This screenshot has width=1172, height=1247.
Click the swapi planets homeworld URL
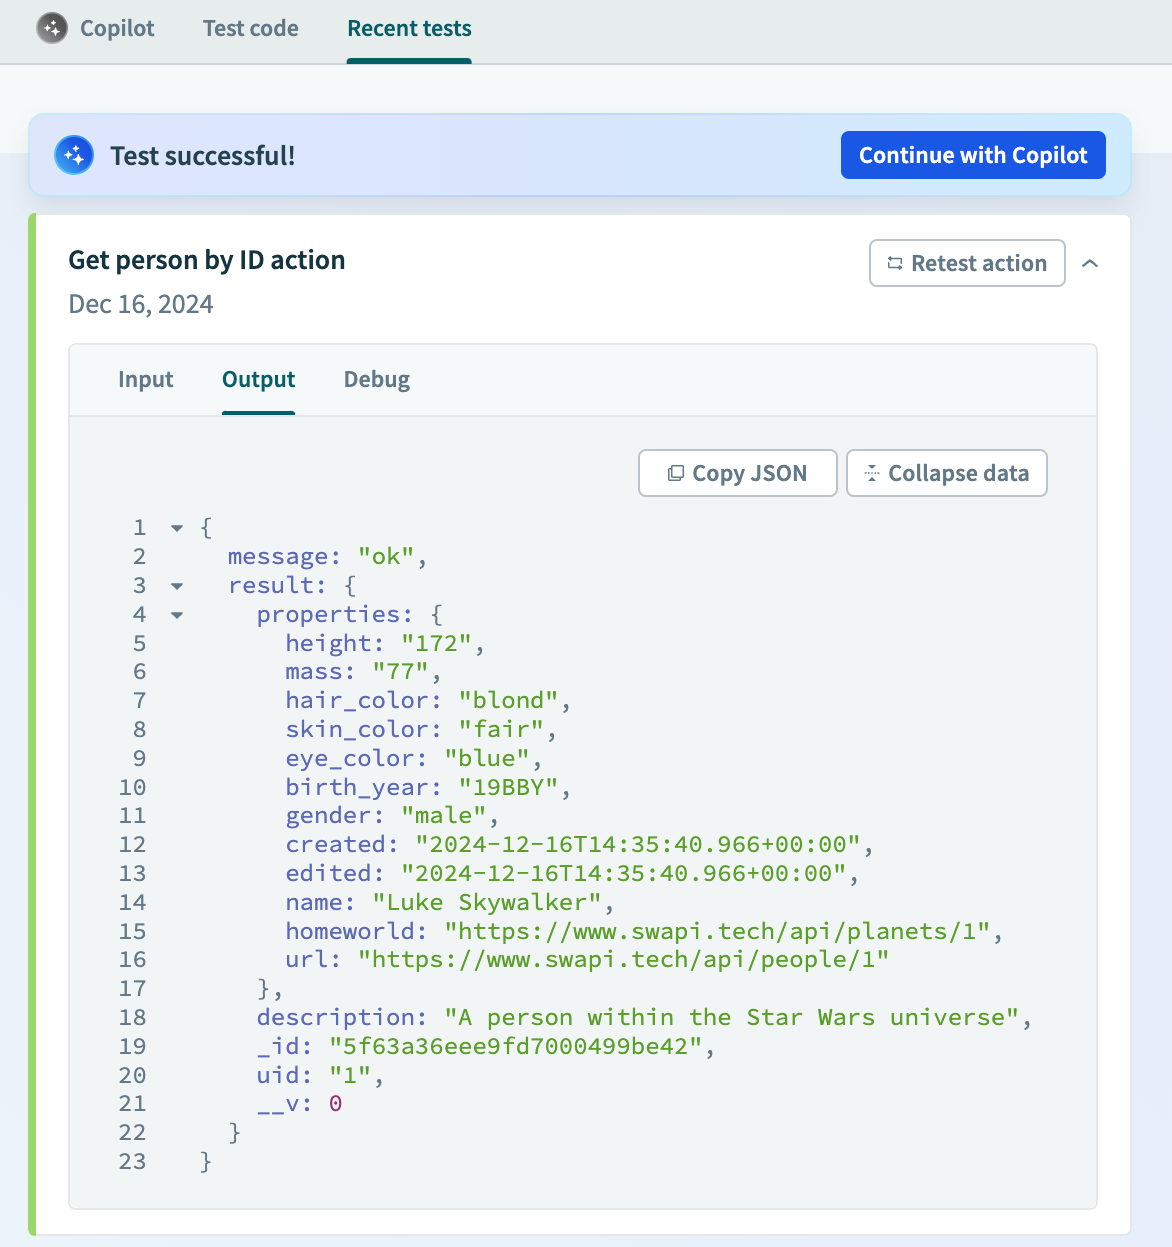pos(727,930)
